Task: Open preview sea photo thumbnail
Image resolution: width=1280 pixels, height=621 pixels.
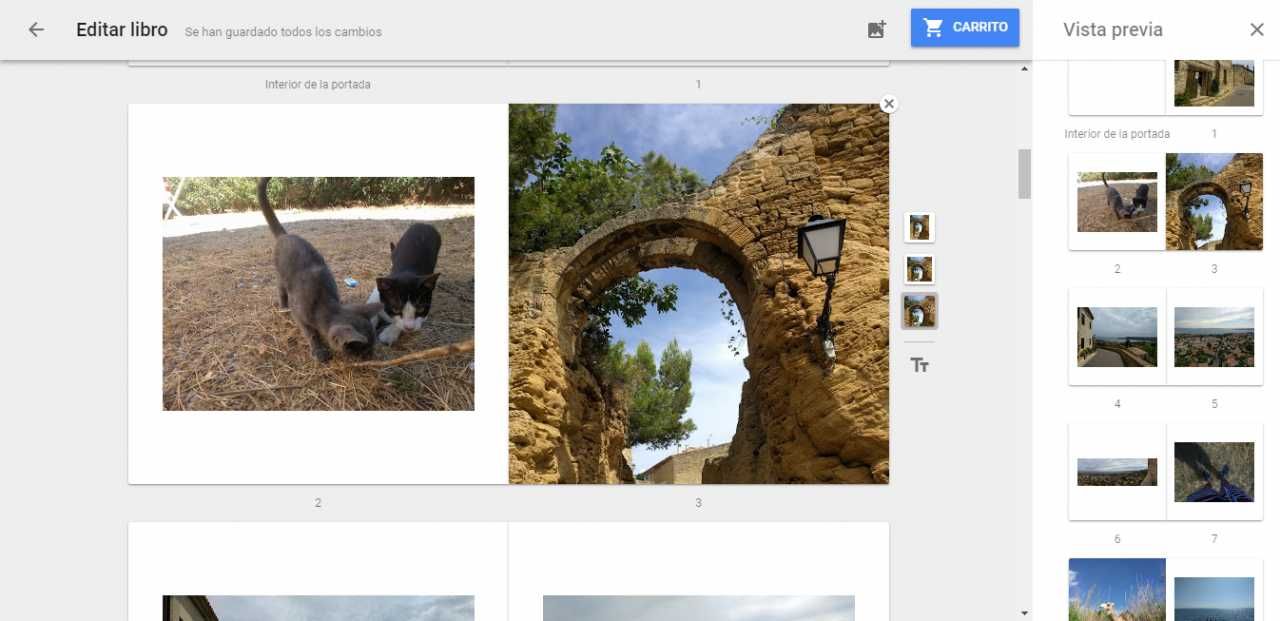Action: pyautogui.click(x=1214, y=599)
